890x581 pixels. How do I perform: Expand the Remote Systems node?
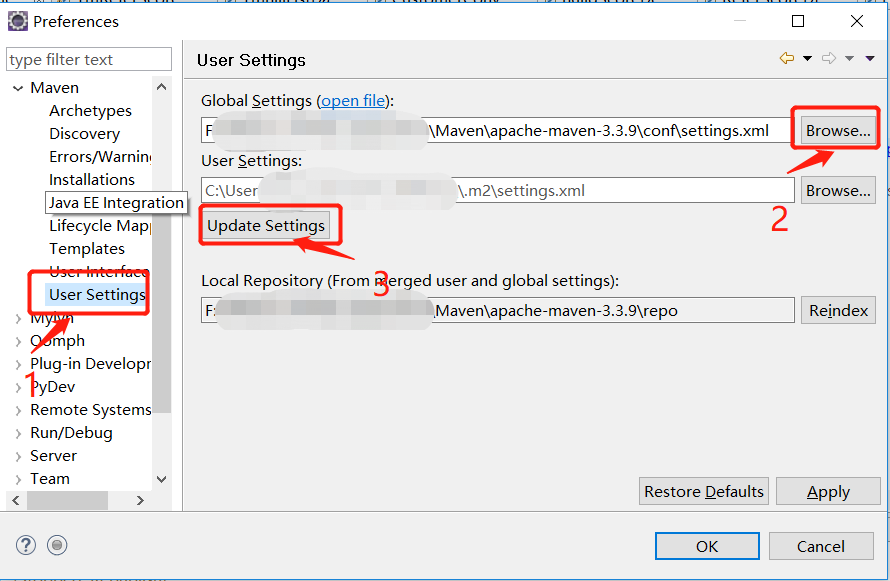[x=18, y=411]
